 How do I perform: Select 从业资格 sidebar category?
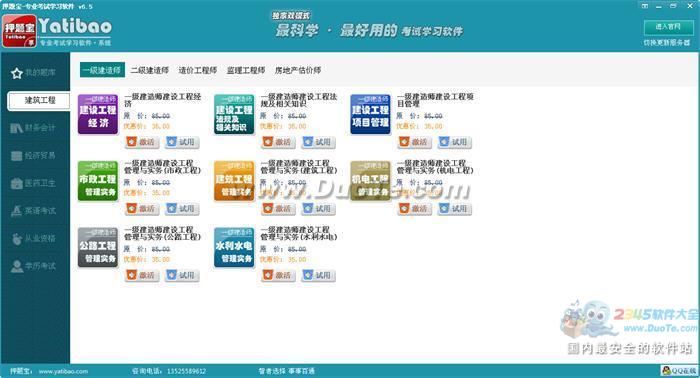pyautogui.click(x=33, y=238)
